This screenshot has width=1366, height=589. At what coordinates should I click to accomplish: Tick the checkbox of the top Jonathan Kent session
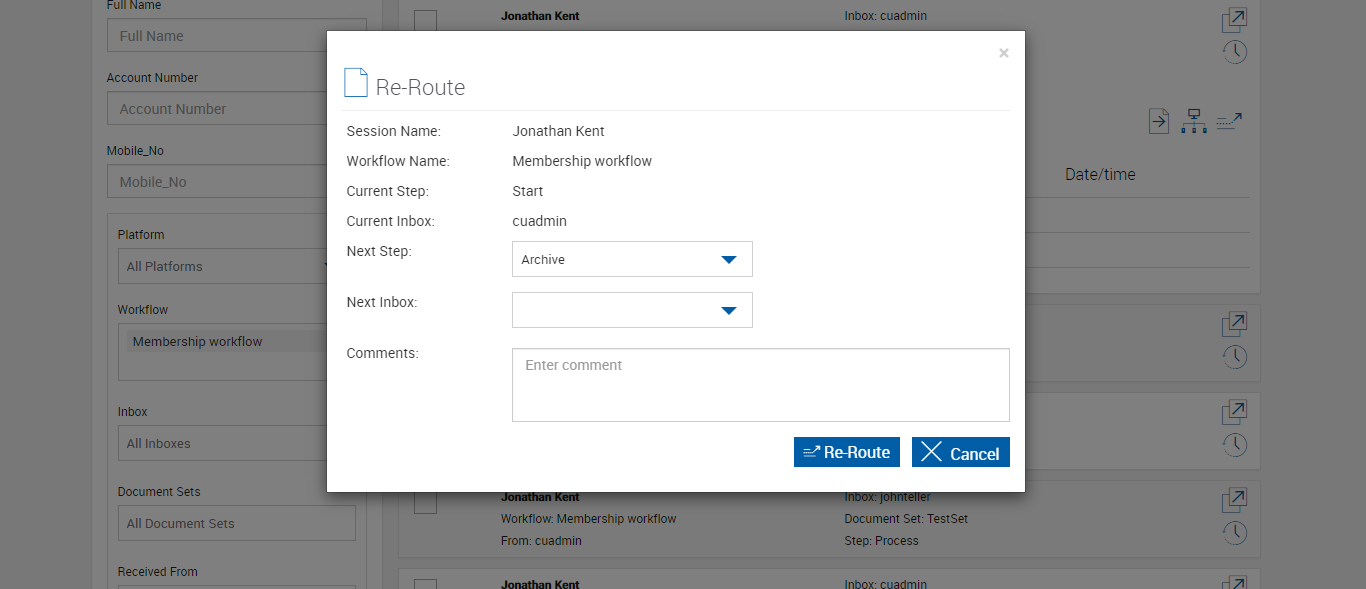click(x=425, y=20)
